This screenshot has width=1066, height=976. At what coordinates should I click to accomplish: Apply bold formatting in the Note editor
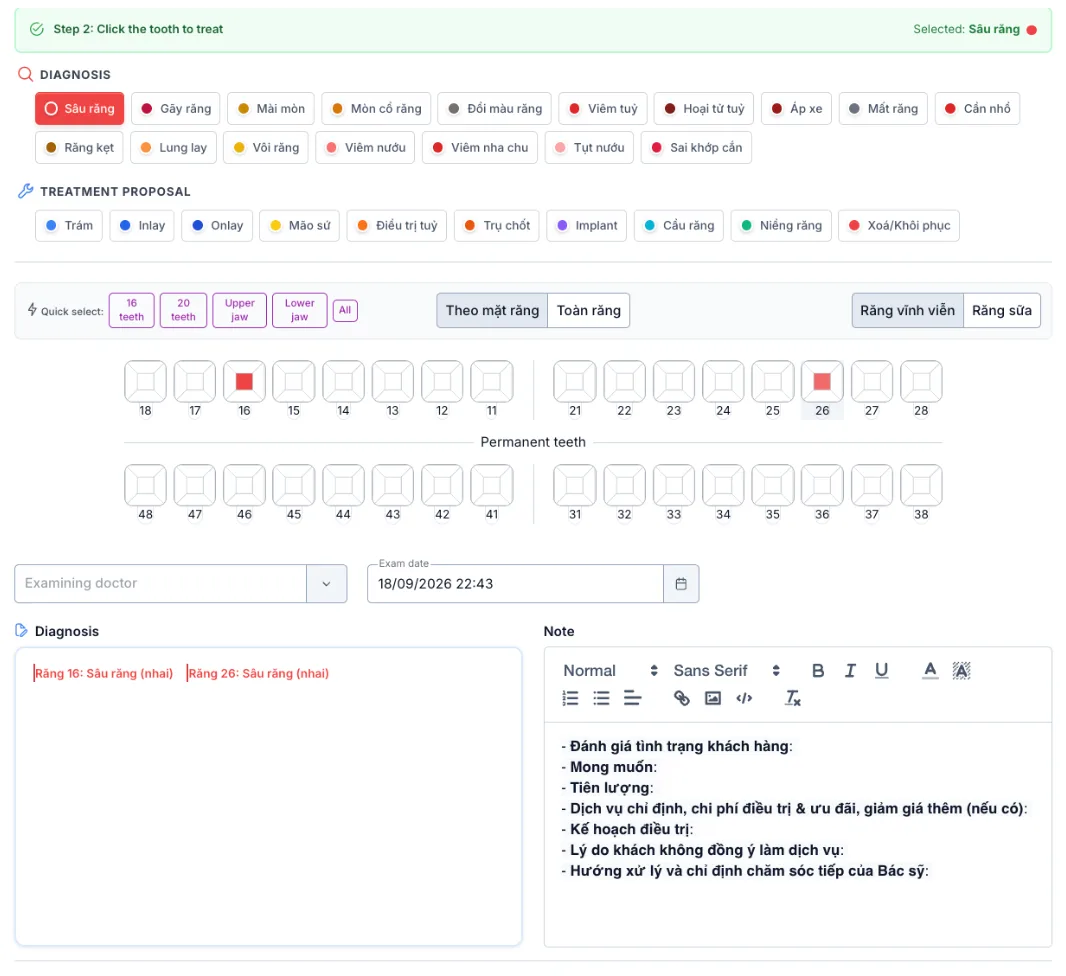coord(818,671)
